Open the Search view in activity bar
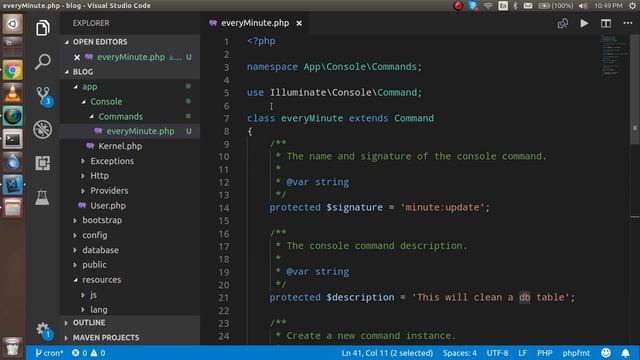 coord(42,62)
